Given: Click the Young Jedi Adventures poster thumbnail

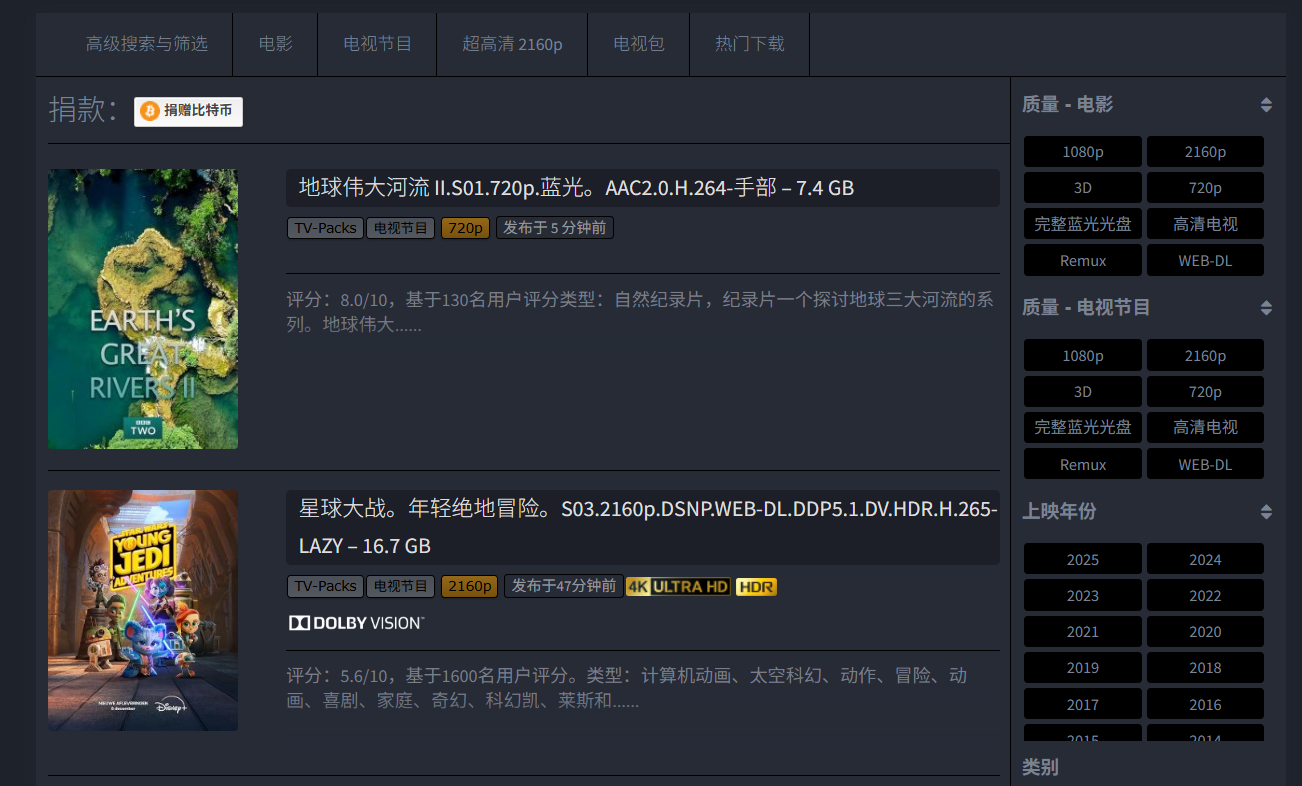Looking at the screenshot, I should pos(142,610).
